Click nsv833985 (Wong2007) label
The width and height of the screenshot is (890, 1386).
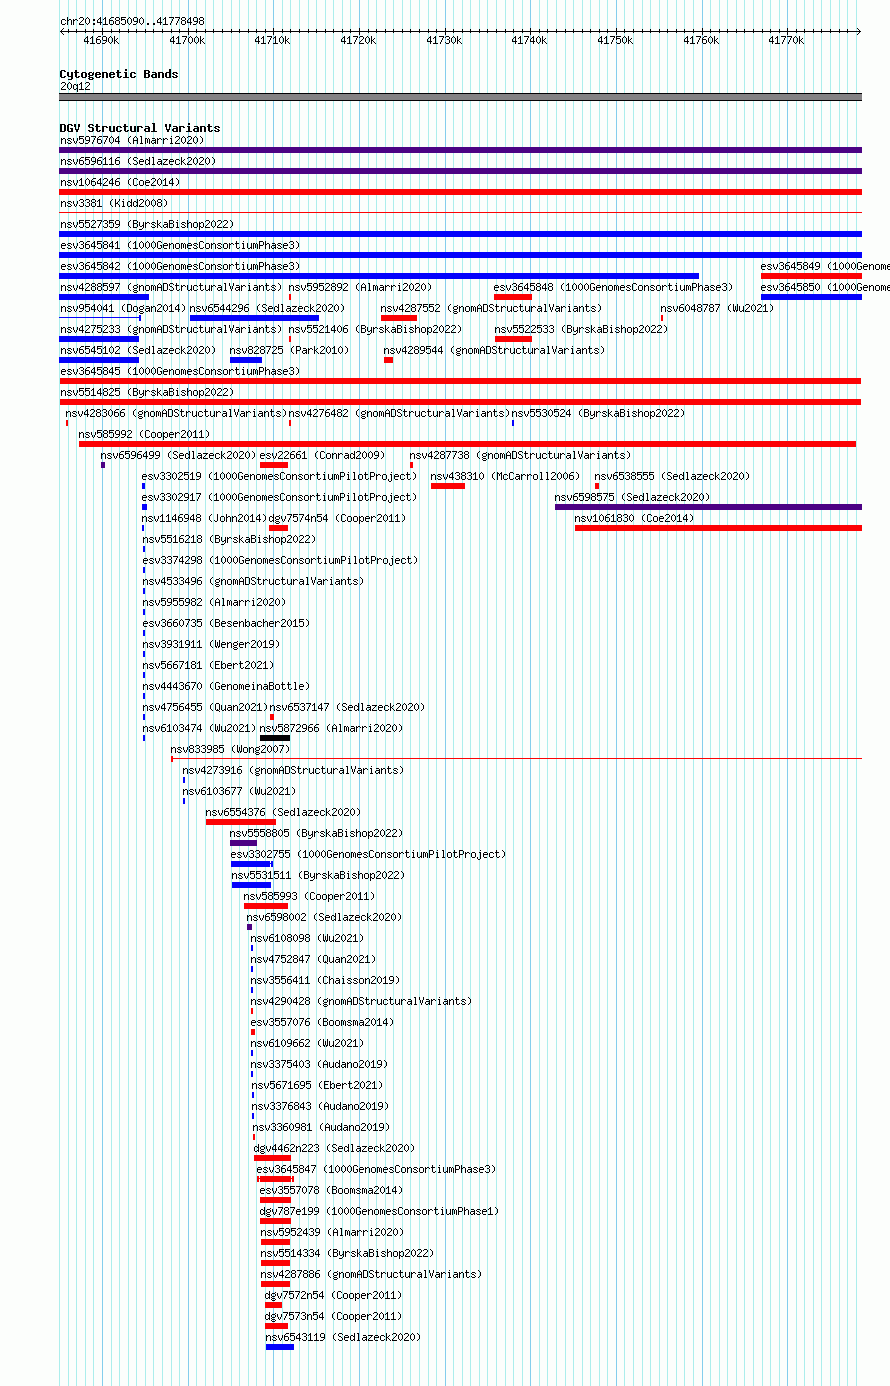tap(230, 749)
